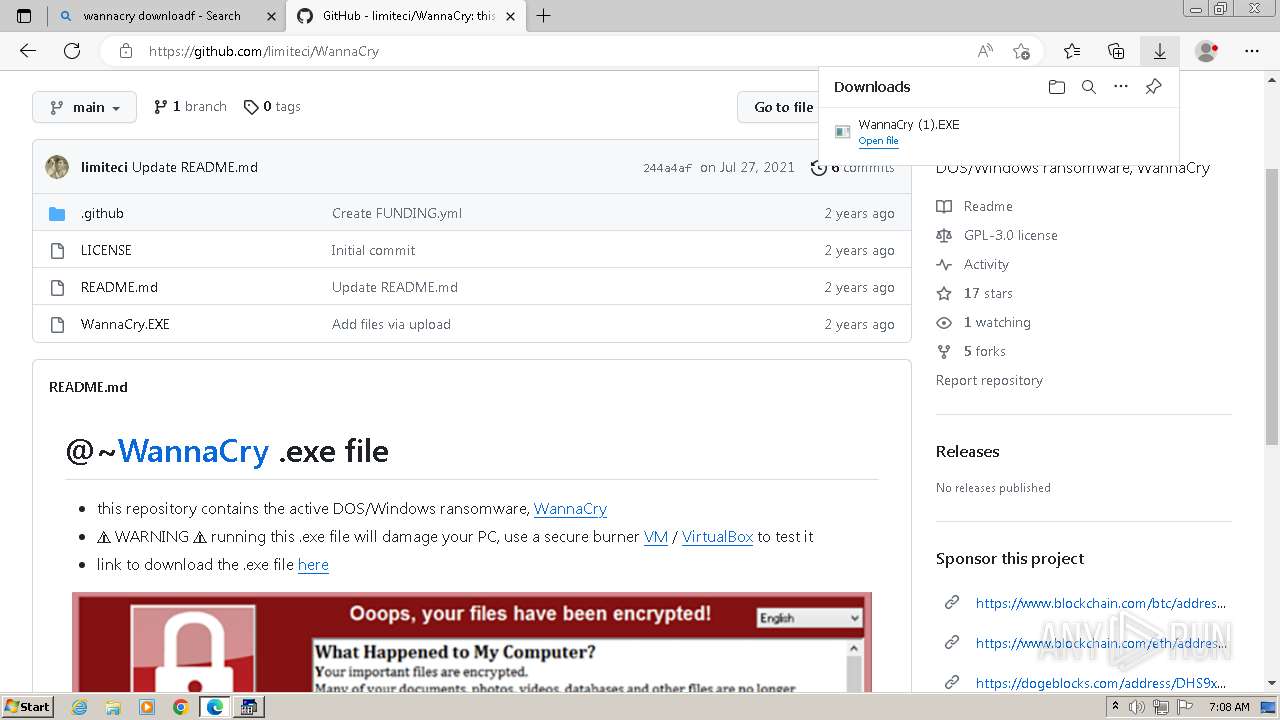Image resolution: width=1280 pixels, height=720 pixels.
Task: Open new tab with plus button
Action: coord(544,16)
